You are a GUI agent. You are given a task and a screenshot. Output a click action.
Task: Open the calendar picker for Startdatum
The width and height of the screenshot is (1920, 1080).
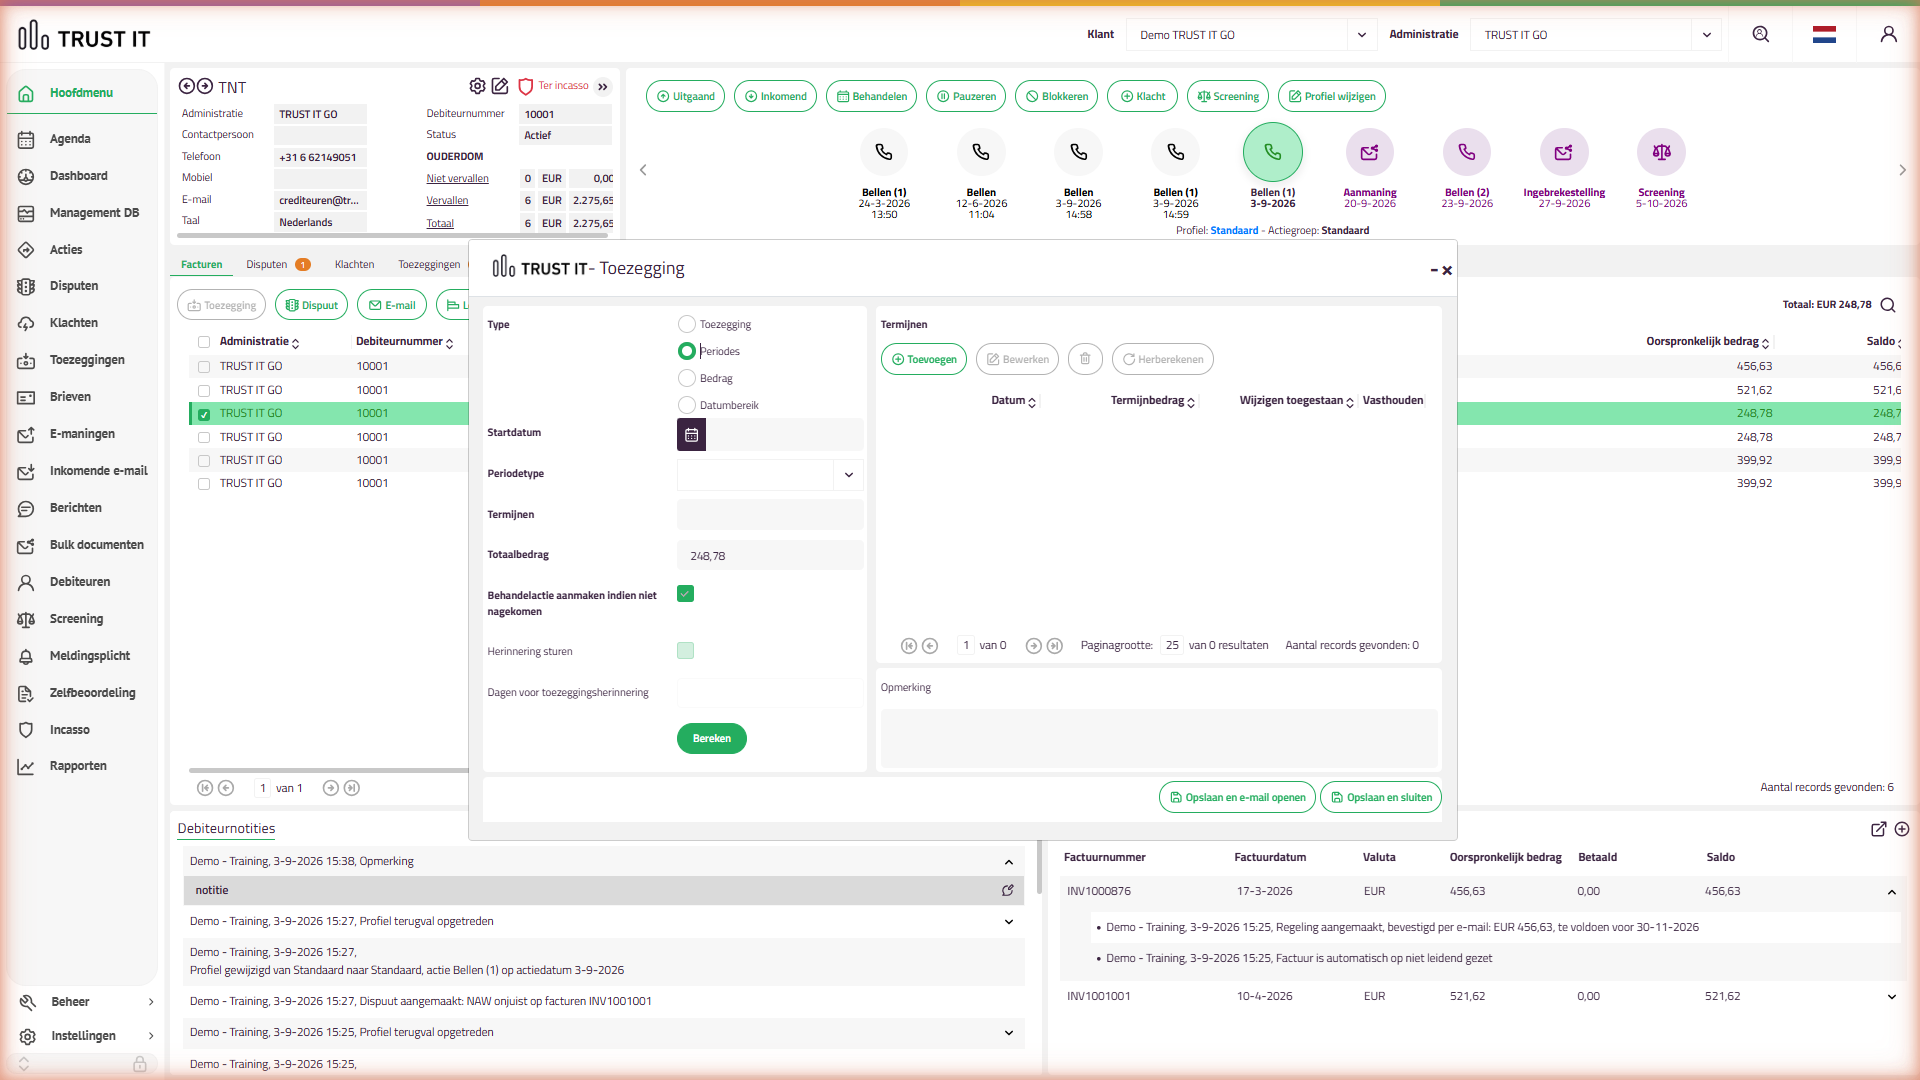coord(691,435)
